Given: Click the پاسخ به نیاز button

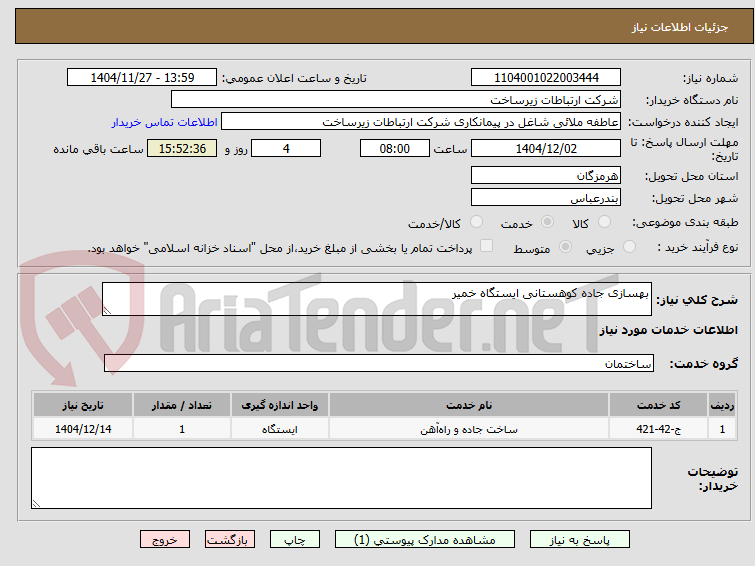Looking at the screenshot, I should (x=580, y=540).
